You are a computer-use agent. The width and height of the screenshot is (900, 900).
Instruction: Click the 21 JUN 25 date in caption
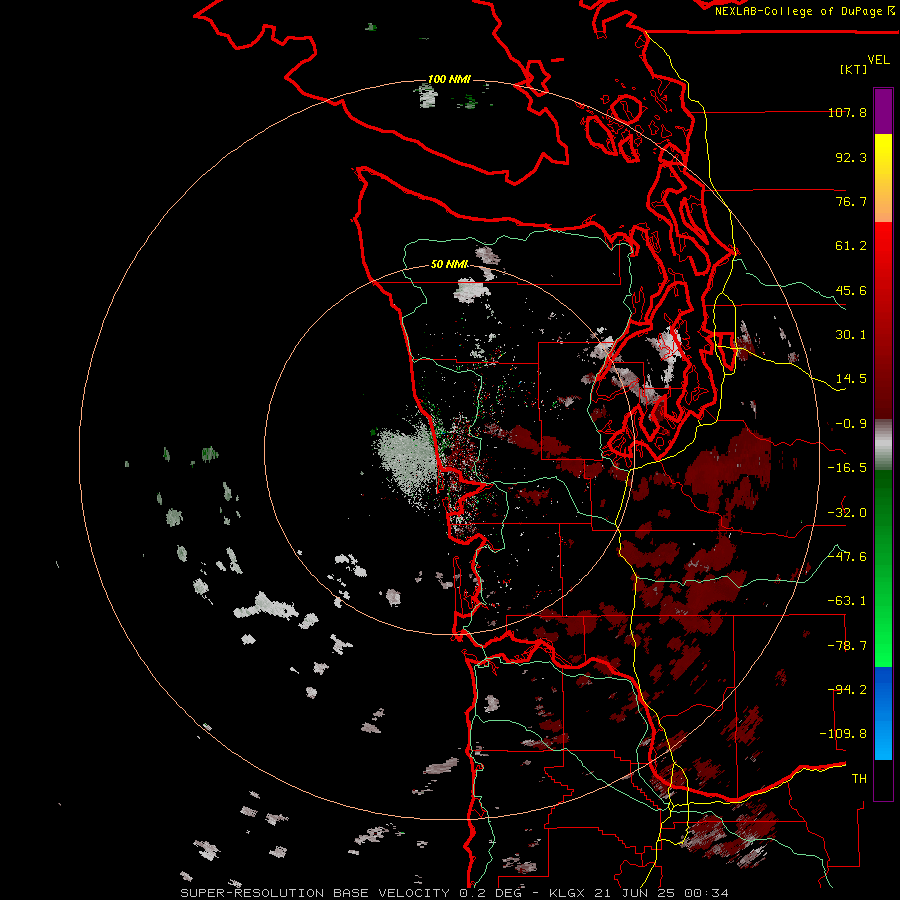pos(635,893)
